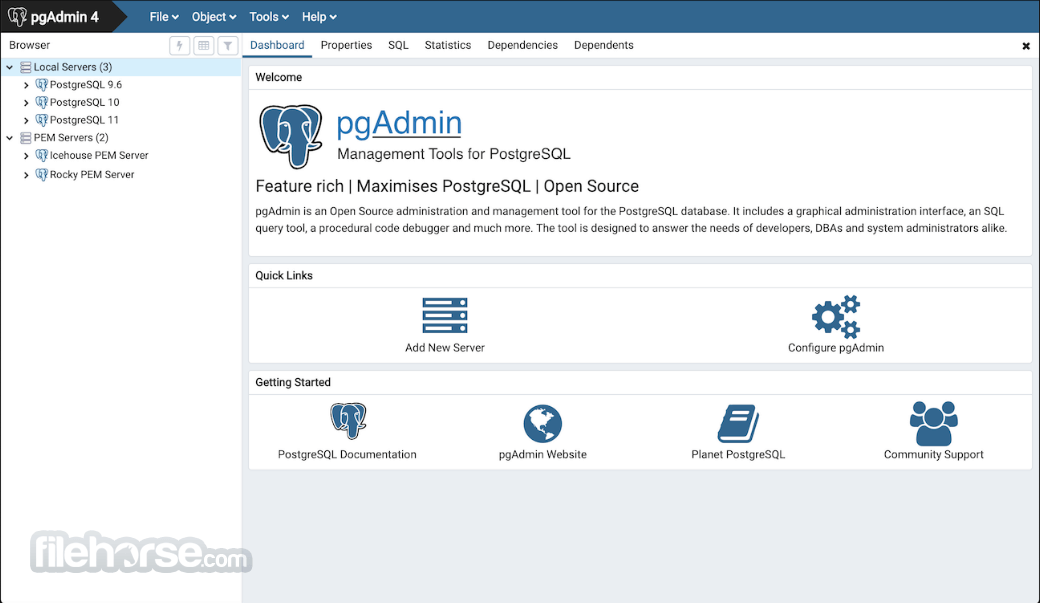This screenshot has width=1040, height=603.
Task: Switch to the Properties tab
Action: (346, 45)
